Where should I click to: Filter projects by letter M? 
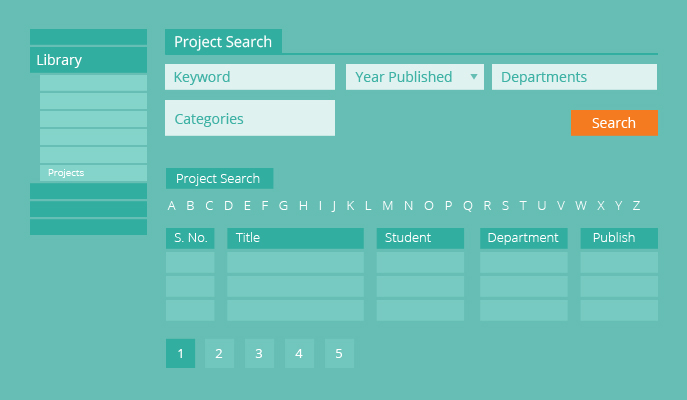[388, 206]
